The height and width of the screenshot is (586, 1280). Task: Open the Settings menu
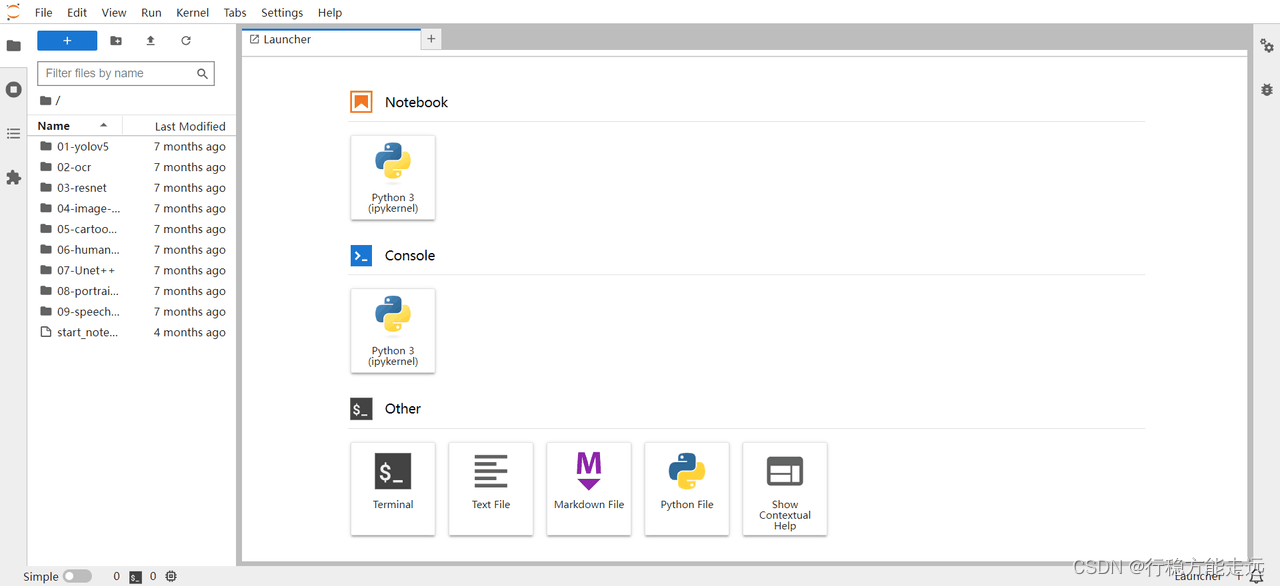pyautogui.click(x=282, y=13)
